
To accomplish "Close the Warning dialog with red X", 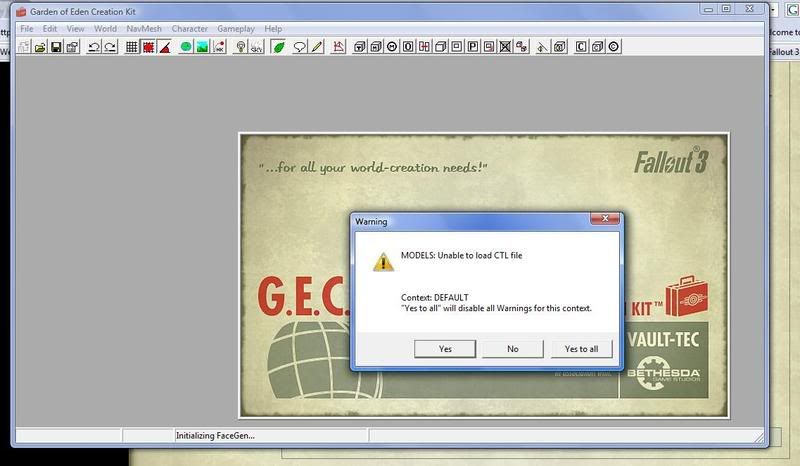I will pos(605,219).
